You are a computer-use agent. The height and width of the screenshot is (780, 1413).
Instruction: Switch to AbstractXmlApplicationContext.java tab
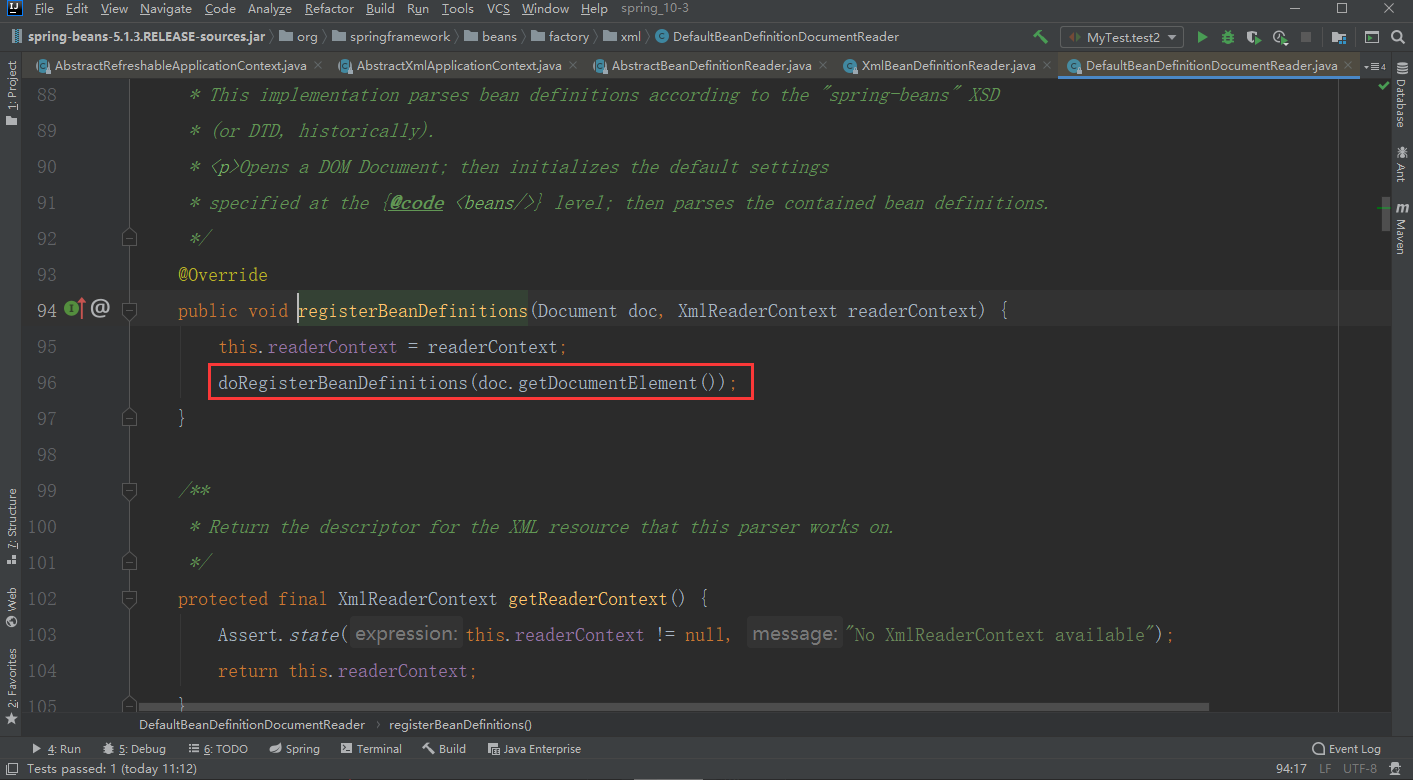[x=459, y=66]
